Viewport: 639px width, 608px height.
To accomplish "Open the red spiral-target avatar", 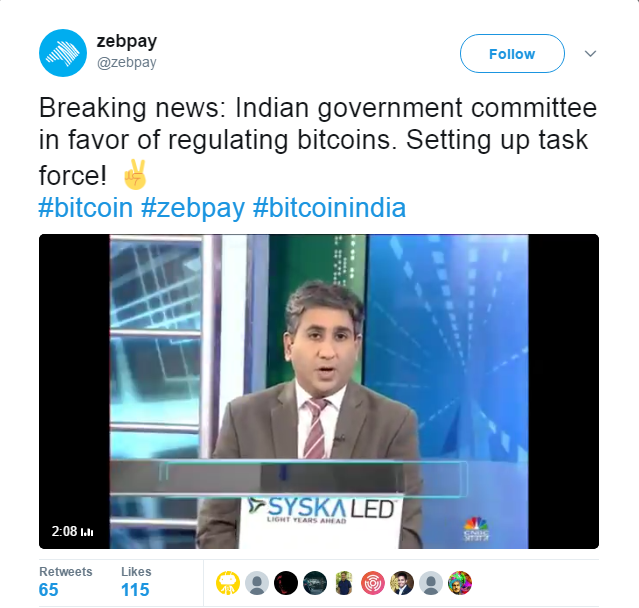I will [x=373, y=583].
